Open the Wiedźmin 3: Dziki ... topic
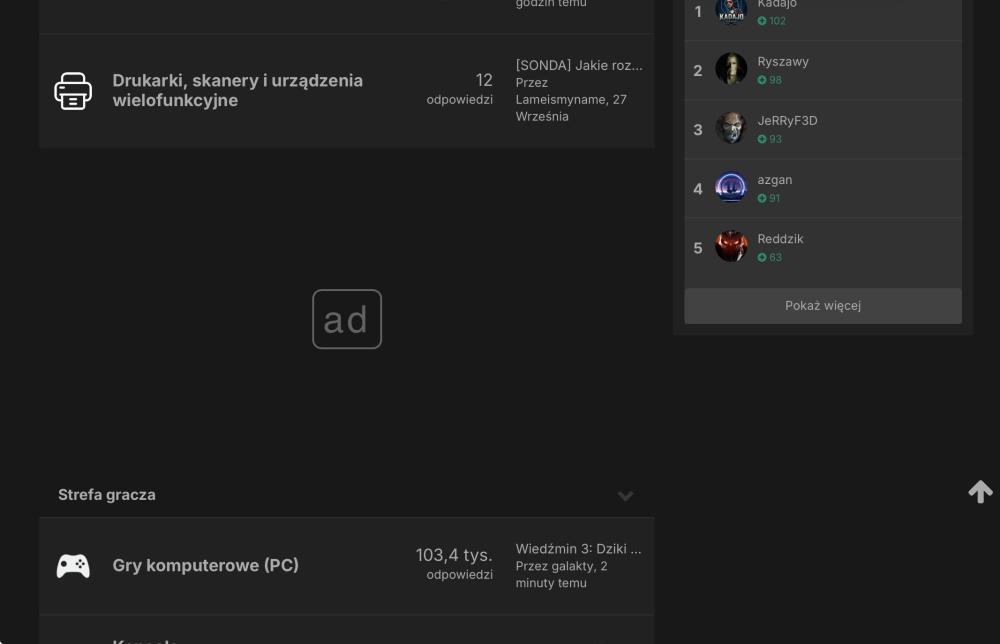The width and height of the screenshot is (1000, 644). pos(578,549)
